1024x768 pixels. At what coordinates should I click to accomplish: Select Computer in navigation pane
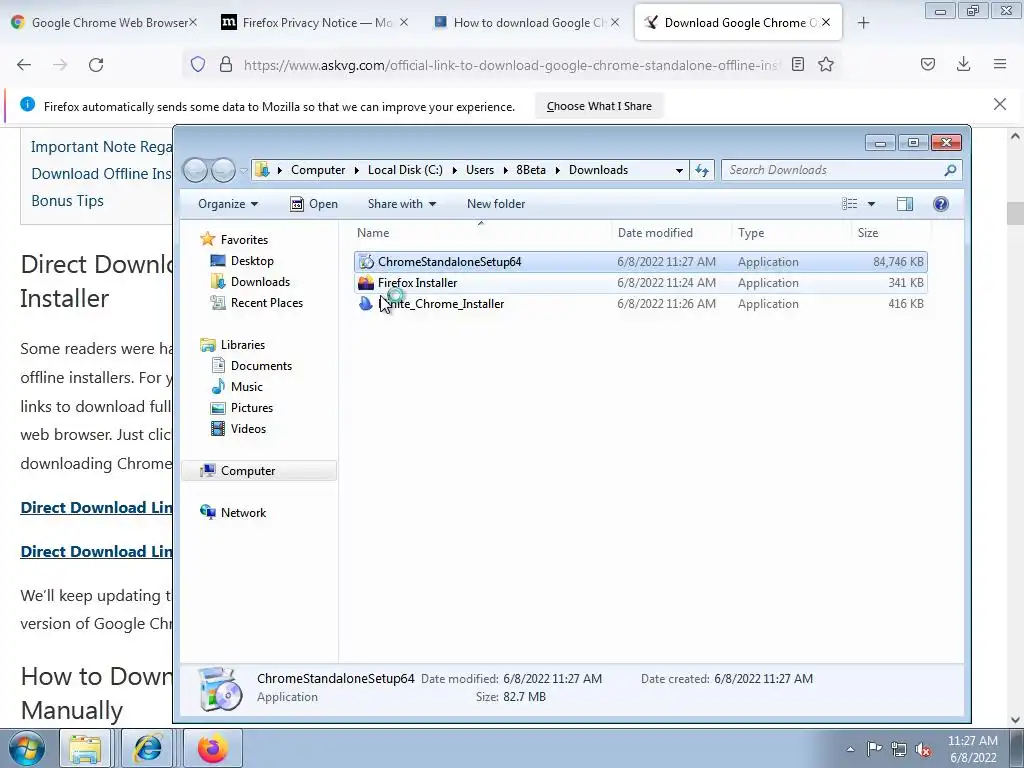259,471
